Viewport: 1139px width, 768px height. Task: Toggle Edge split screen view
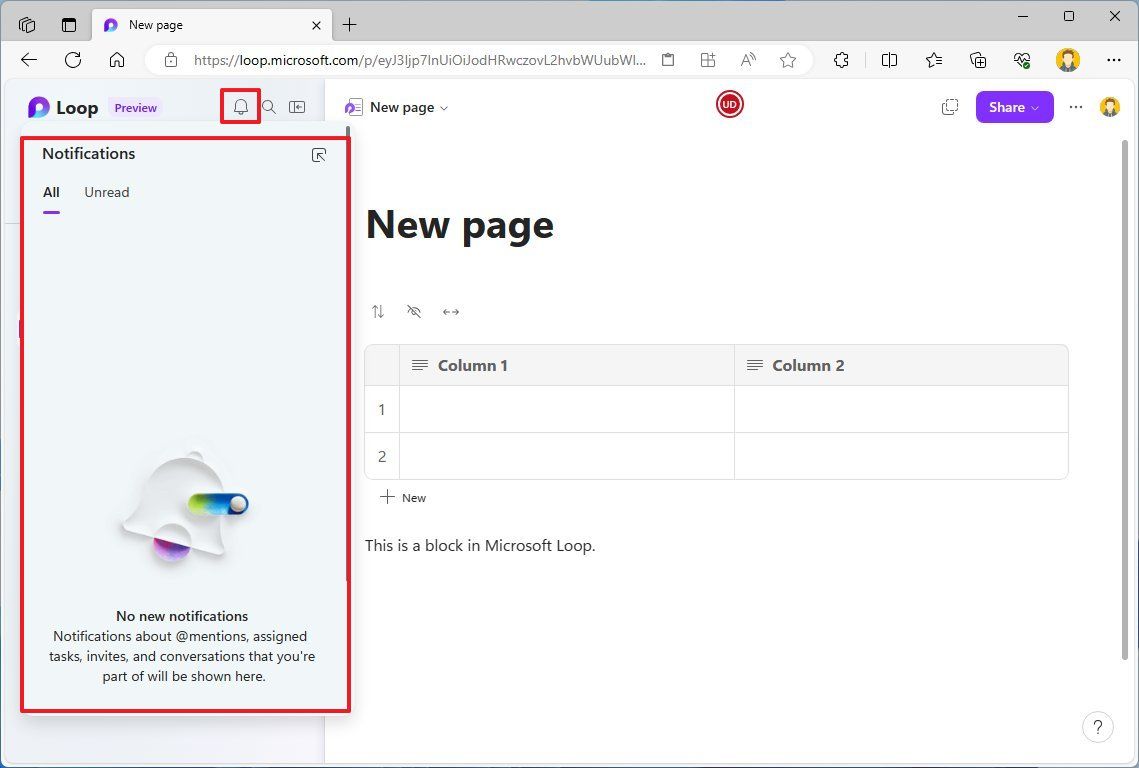889,60
